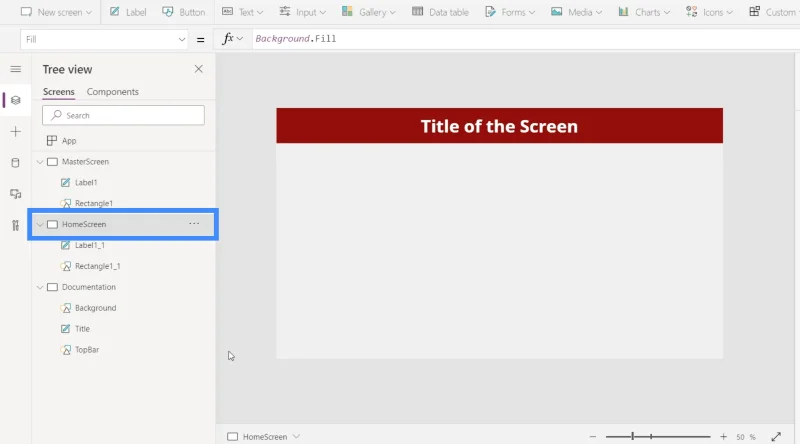Select the App item in tree

click(69, 141)
